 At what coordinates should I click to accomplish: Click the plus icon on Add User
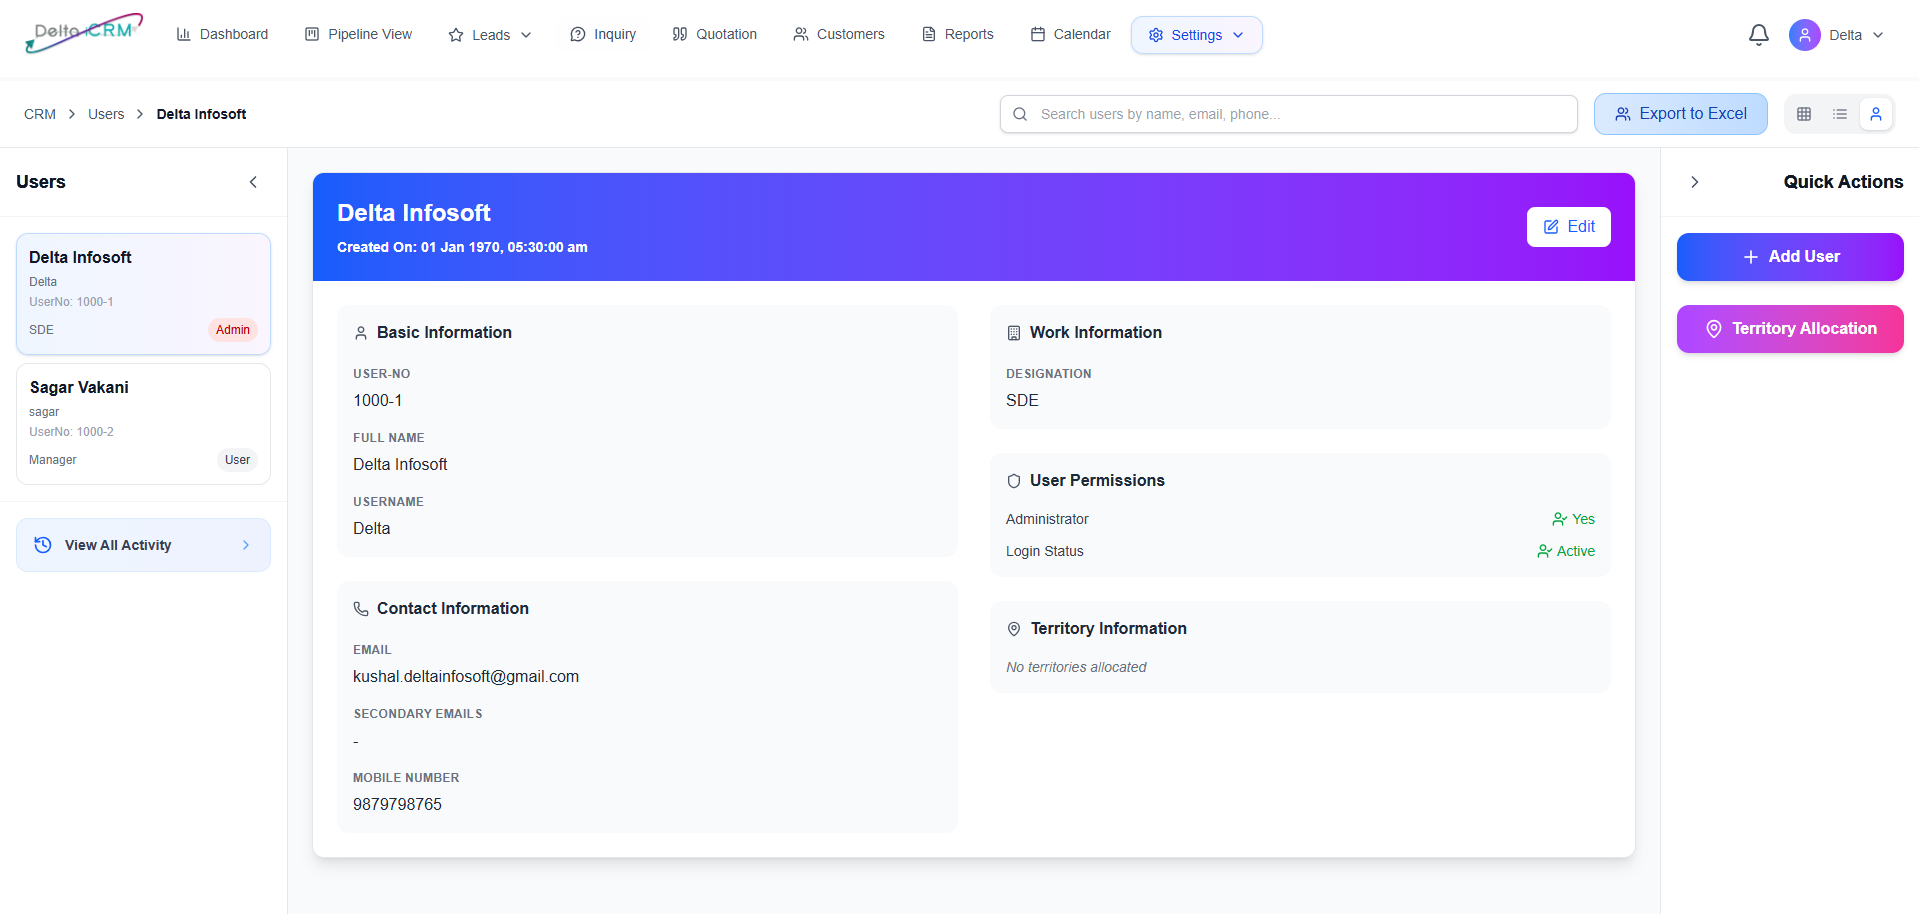tap(1750, 257)
